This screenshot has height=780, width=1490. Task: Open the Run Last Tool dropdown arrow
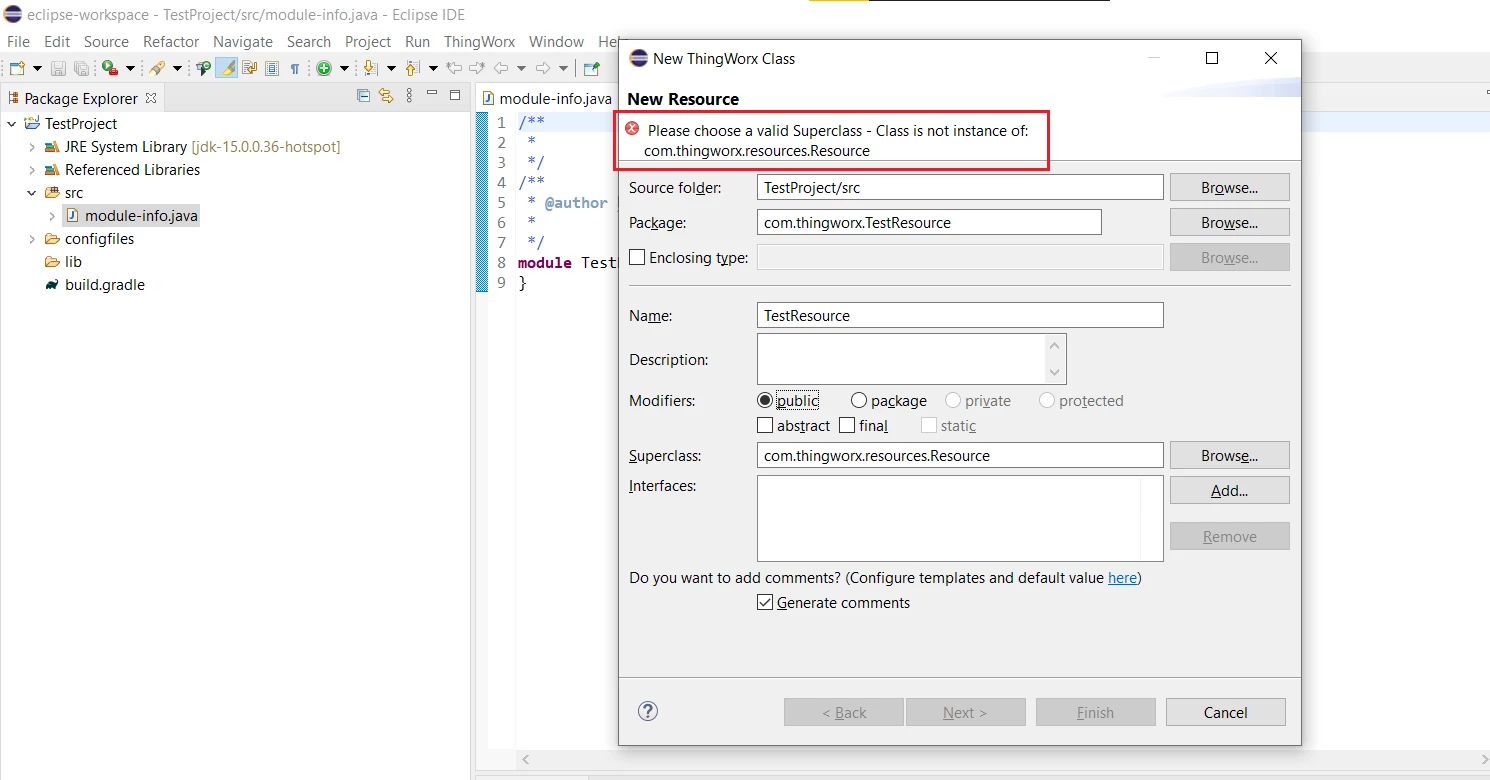pos(130,68)
